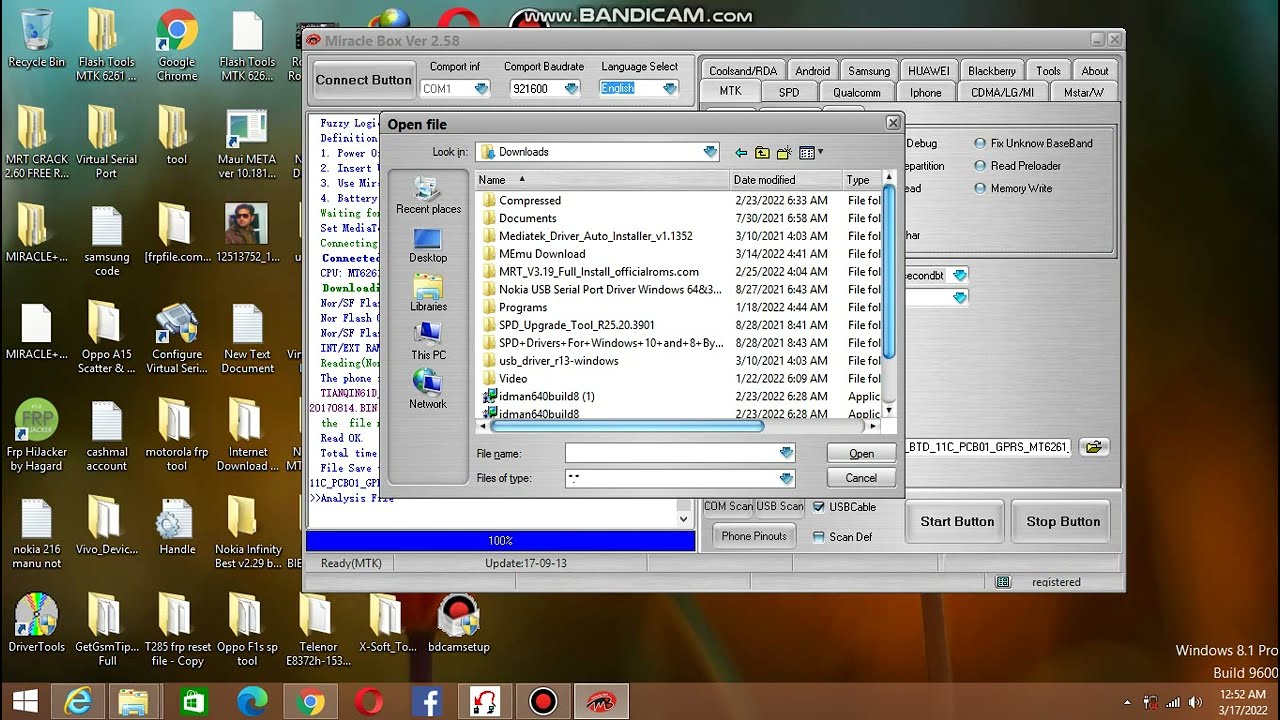Click the blue 100% progress bar
The image size is (1280, 720).
500,541
